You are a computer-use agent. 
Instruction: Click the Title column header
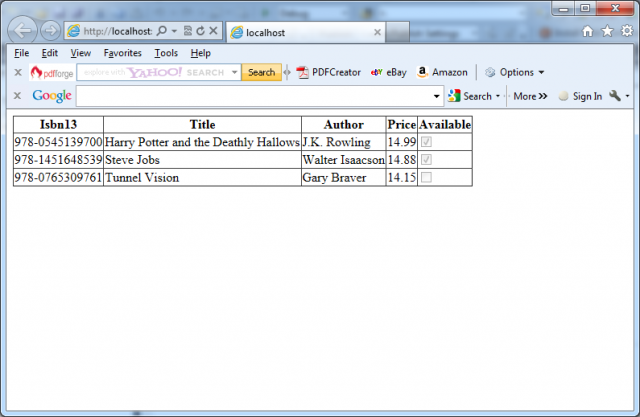pyautogui.click(x=202, y=124)
